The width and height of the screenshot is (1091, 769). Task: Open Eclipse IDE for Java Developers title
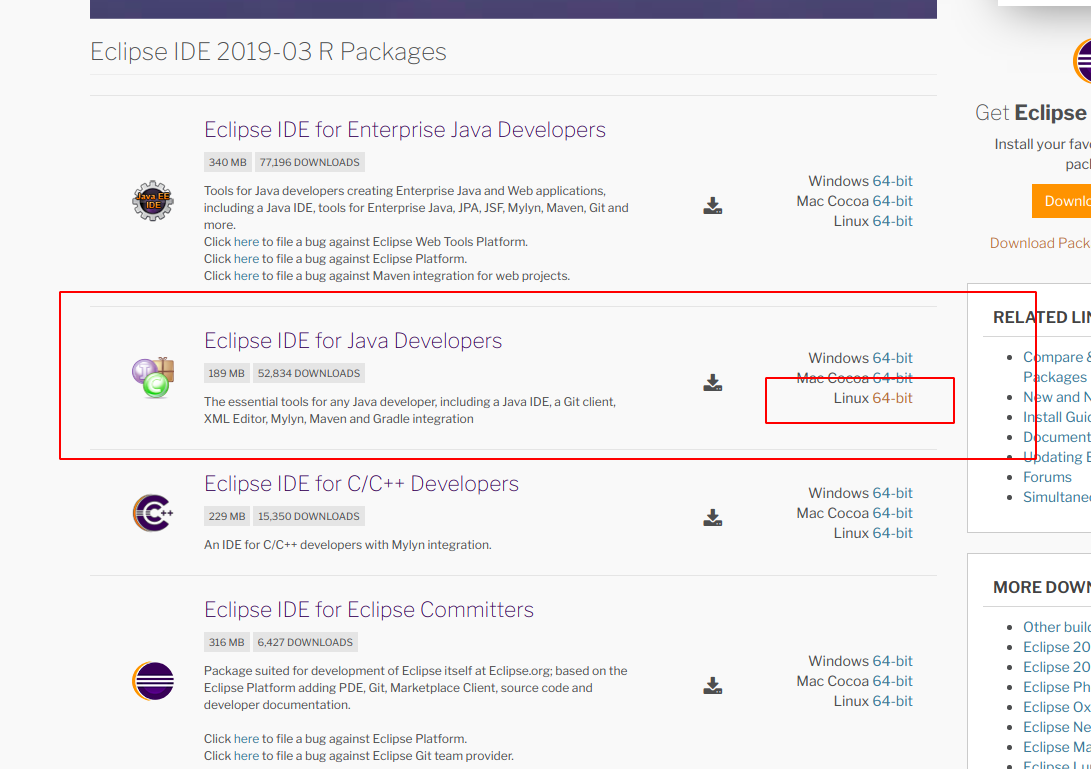pos(353,340)
